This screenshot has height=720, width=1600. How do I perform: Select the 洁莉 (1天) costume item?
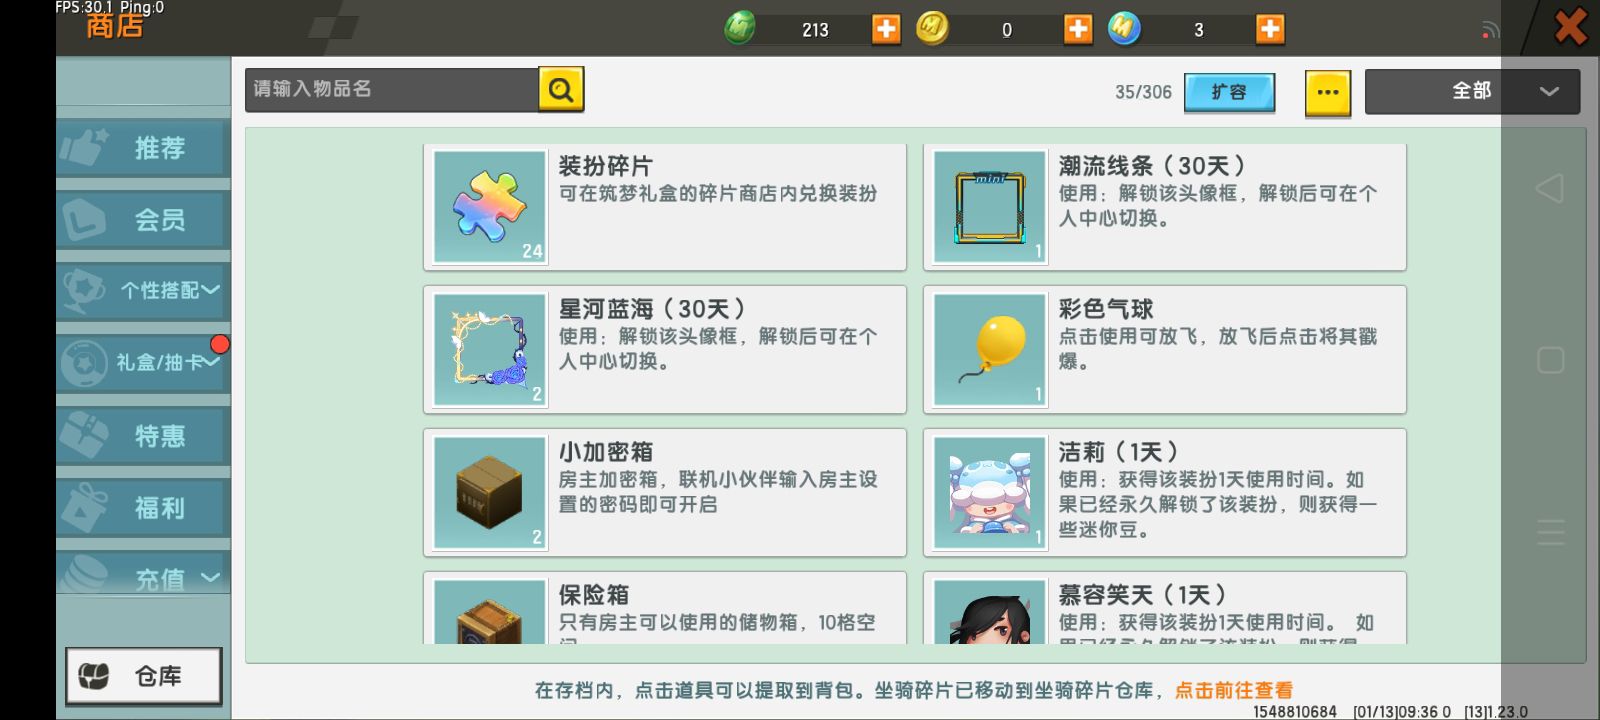point(1165,493)
